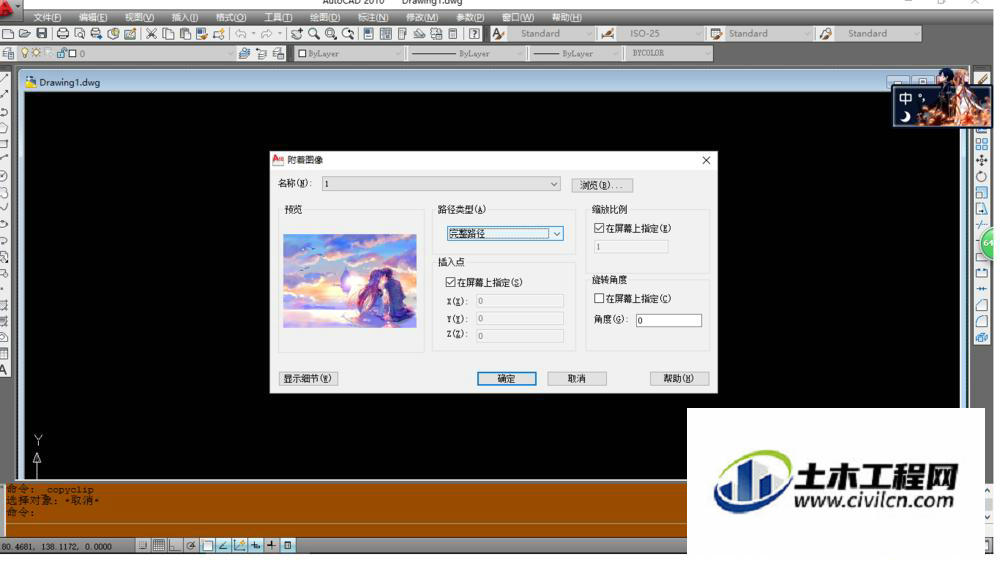Save drawing with the floppy disk icon
Image resolution: width=1000 pixels, height=562 pixels.
tap(41, 33)
